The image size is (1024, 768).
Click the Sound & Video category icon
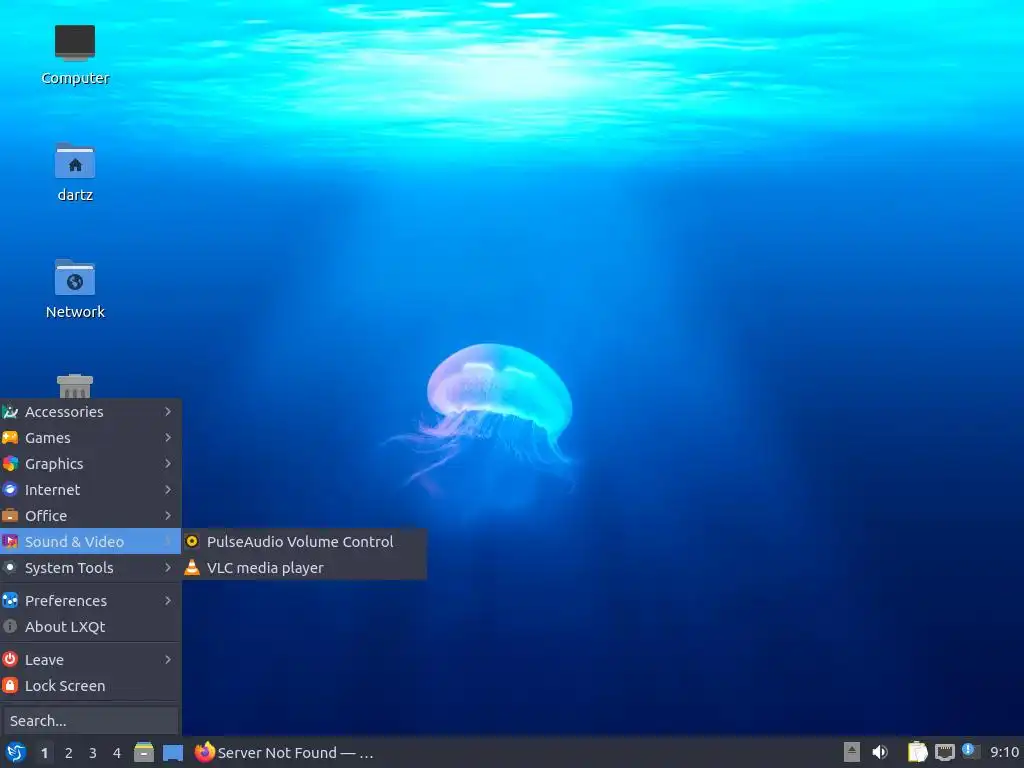coord(10,541)
